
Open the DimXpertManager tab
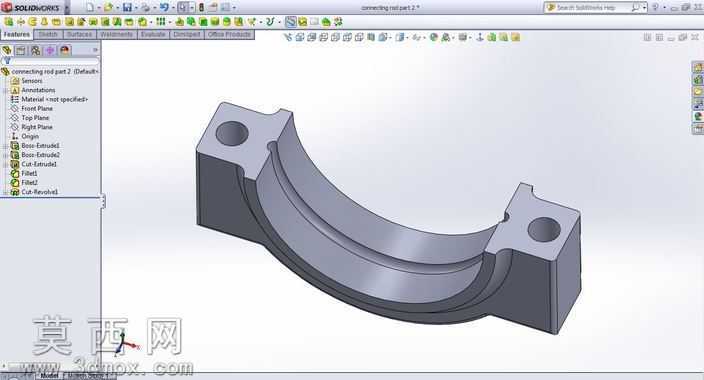click(50, 50)
